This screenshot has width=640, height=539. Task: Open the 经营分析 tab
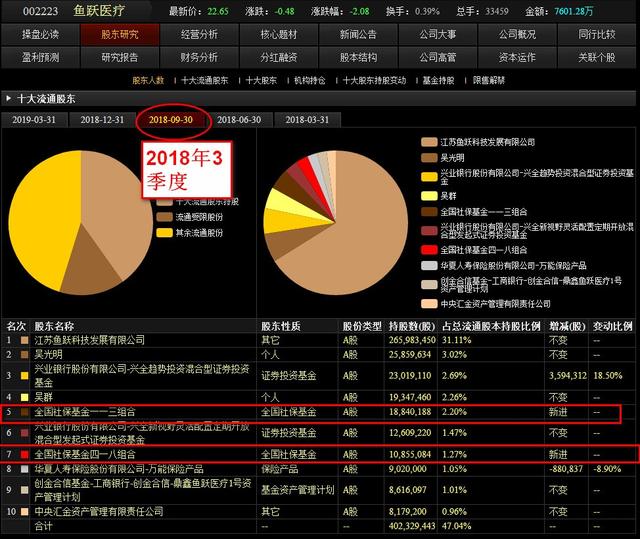tap(199, 34)
